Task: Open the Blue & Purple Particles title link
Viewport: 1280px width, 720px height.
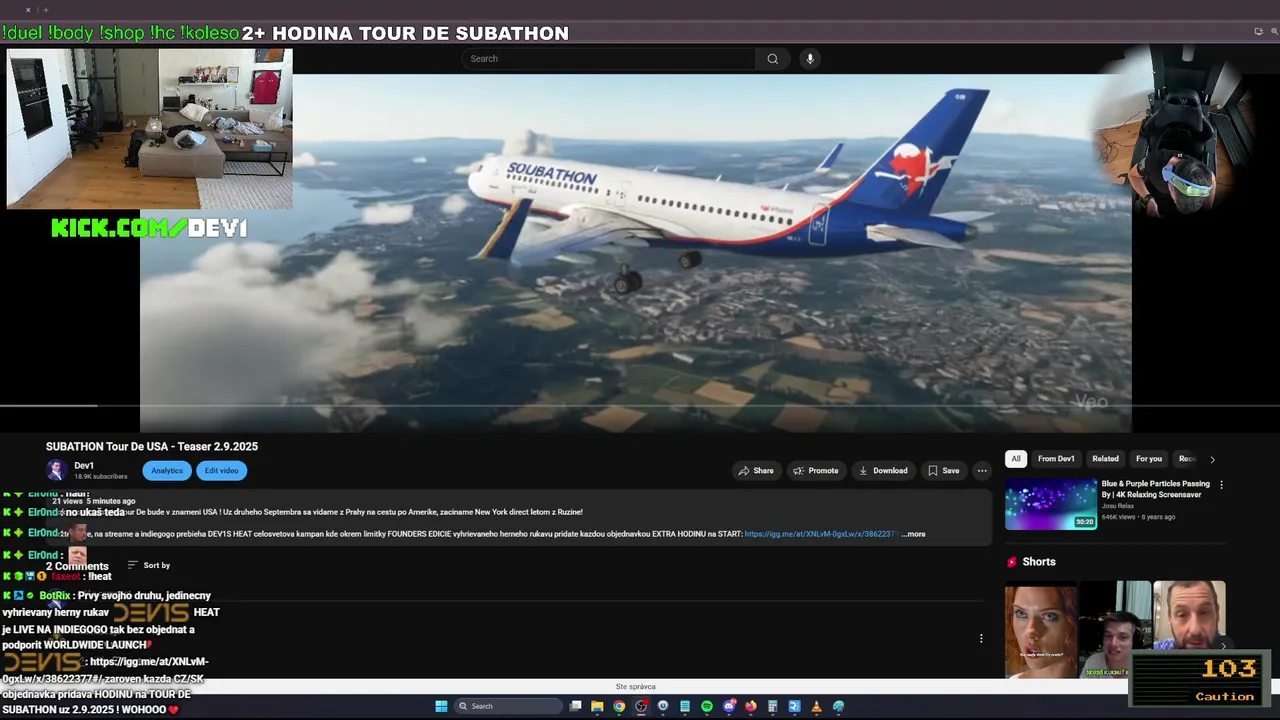Action: click(x=1155, y=489)
